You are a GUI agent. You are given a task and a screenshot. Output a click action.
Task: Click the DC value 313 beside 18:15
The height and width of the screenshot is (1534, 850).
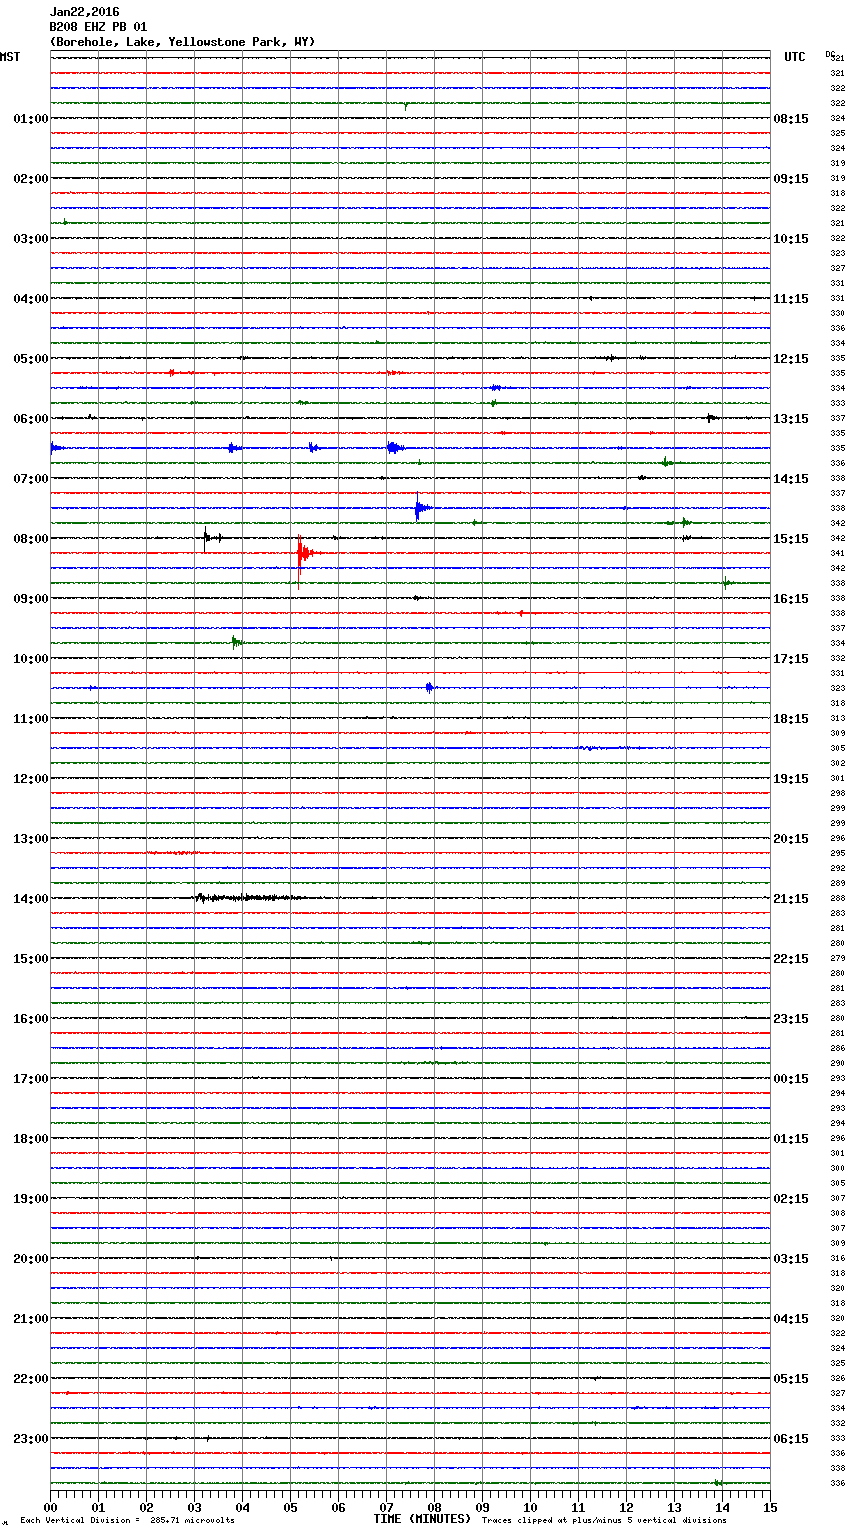838,719
